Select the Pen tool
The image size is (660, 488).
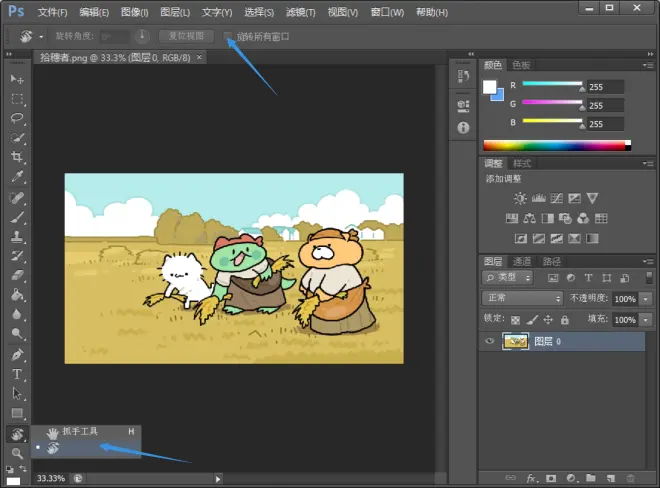point(17,355)
